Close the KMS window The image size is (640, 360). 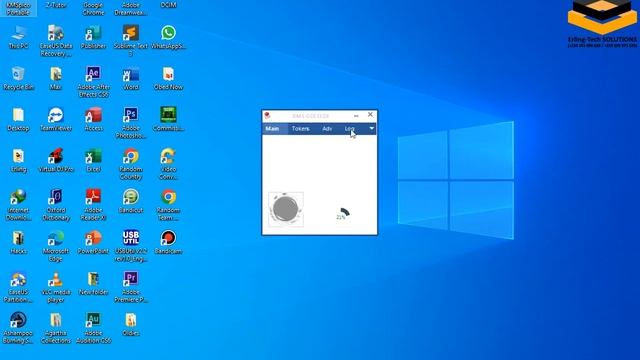coord(370,115)
